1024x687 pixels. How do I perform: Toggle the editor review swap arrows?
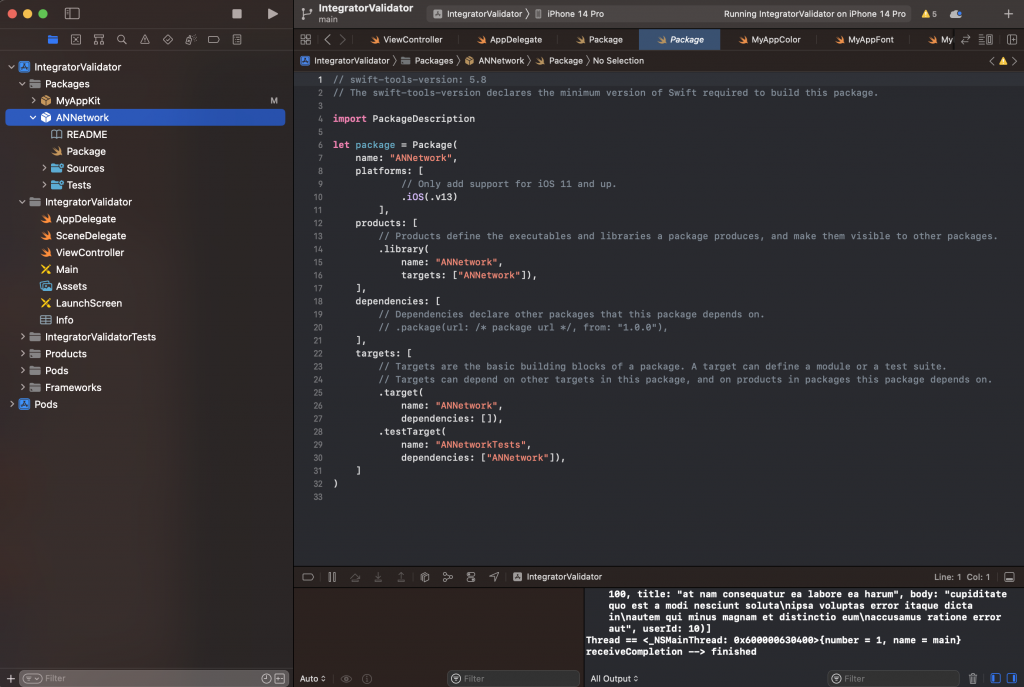click(966, 40)
